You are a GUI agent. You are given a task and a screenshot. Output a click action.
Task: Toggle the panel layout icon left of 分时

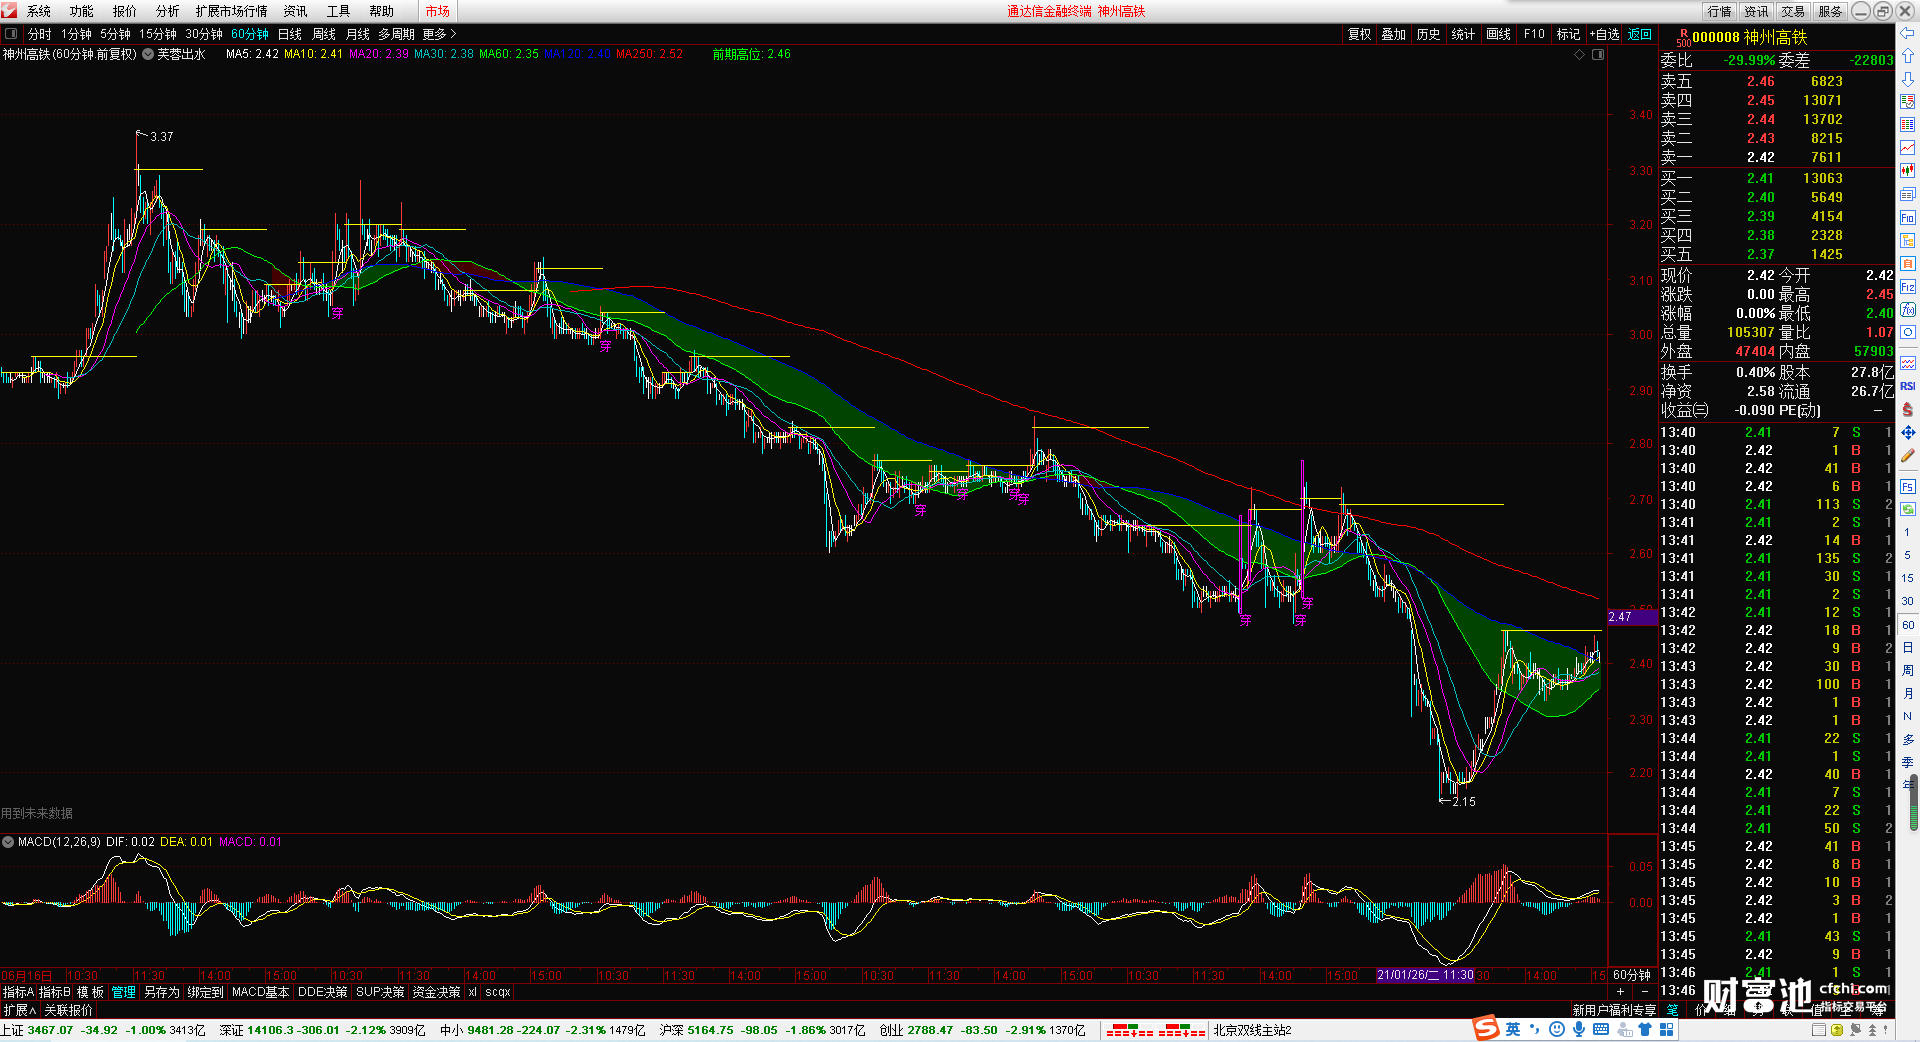click(11, 34)
